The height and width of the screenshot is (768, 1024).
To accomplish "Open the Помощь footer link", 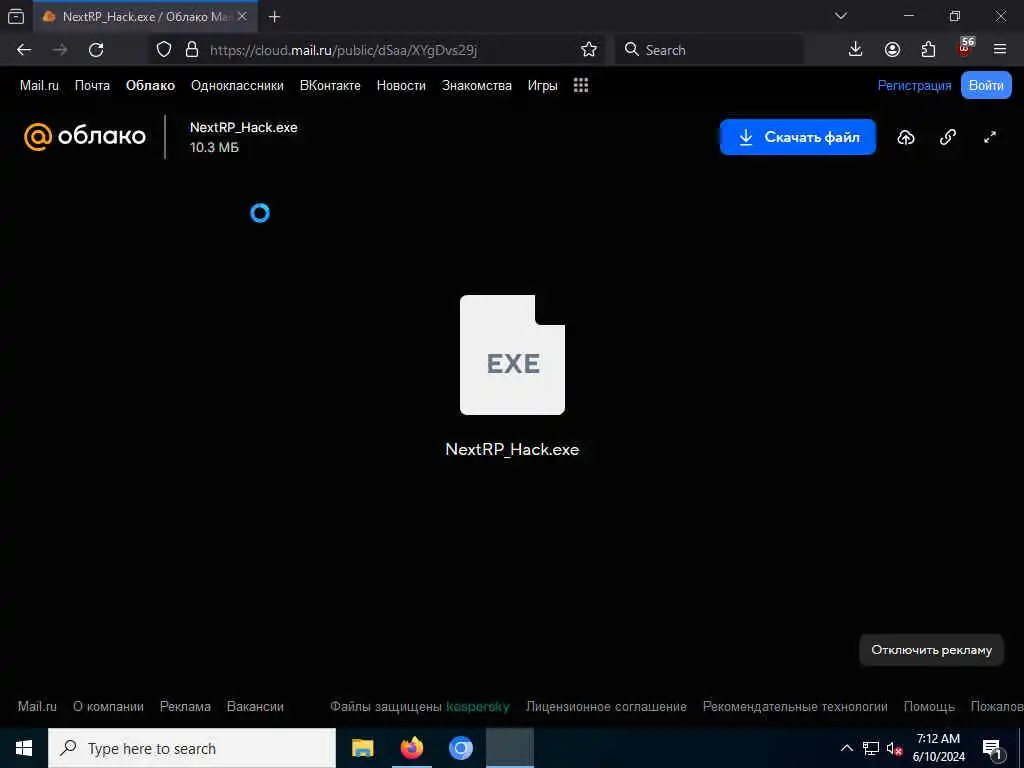I will click(x=929, y=707).
